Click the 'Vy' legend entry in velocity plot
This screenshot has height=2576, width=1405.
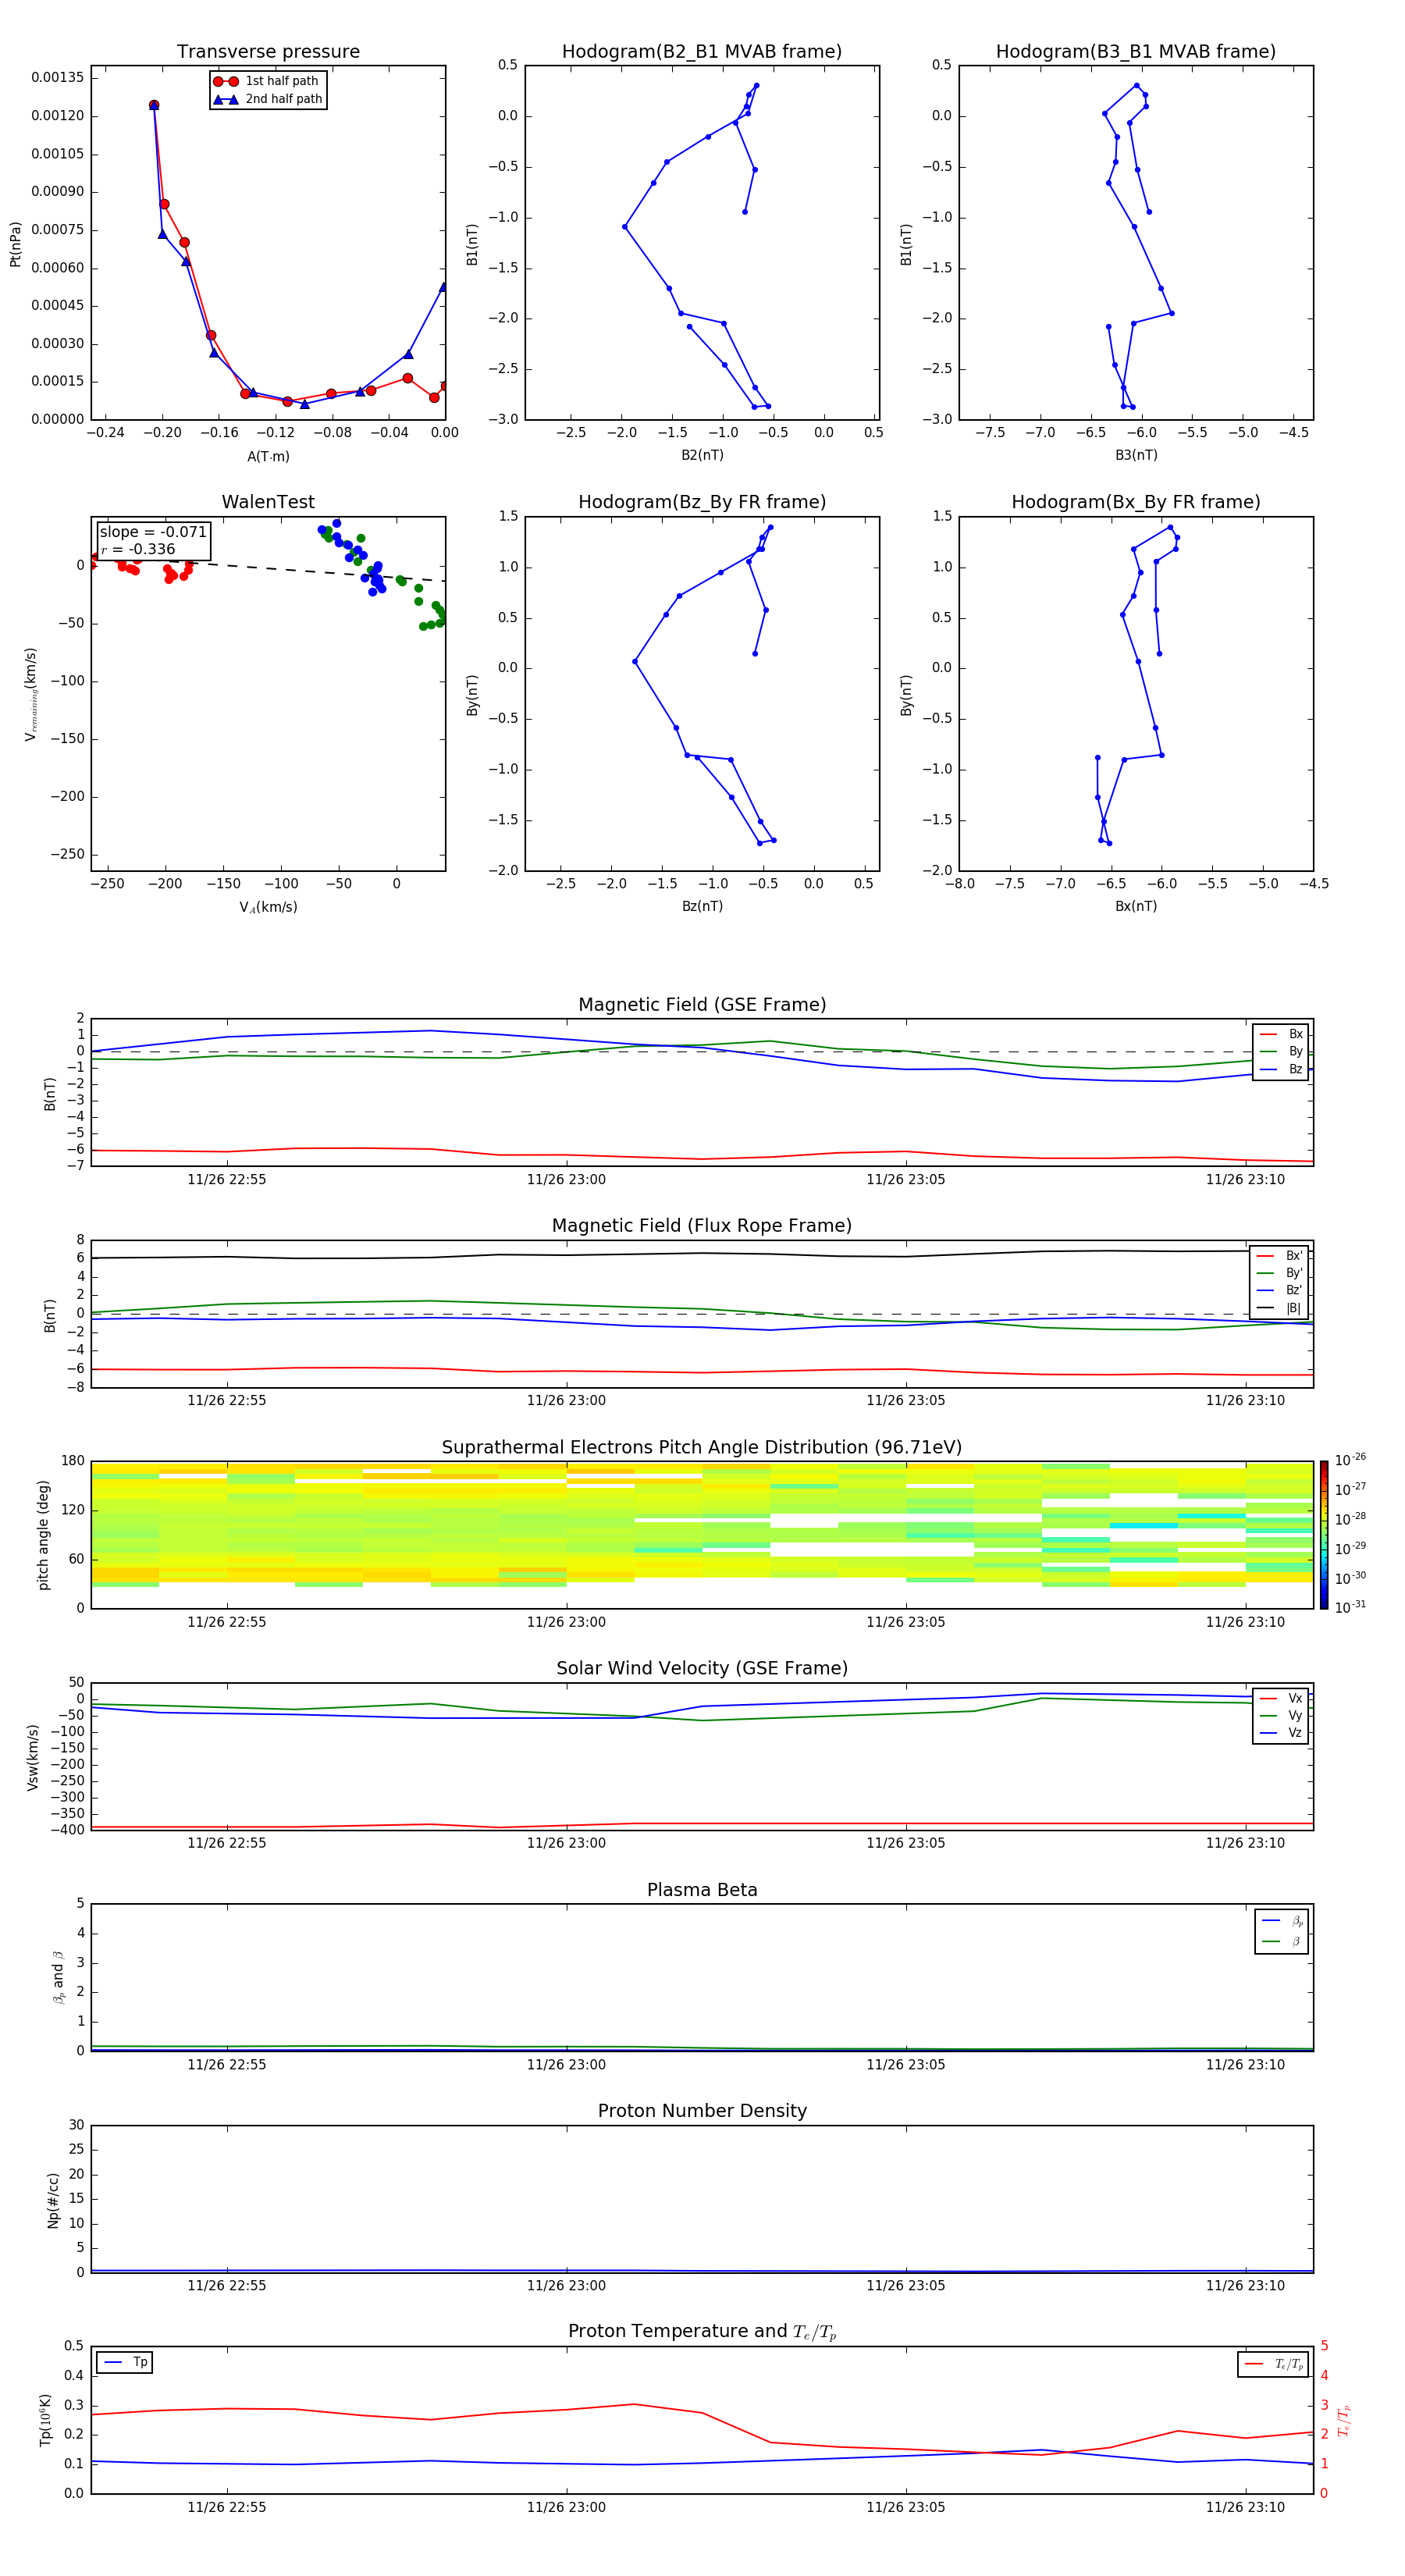(x=1281, y=1715)
